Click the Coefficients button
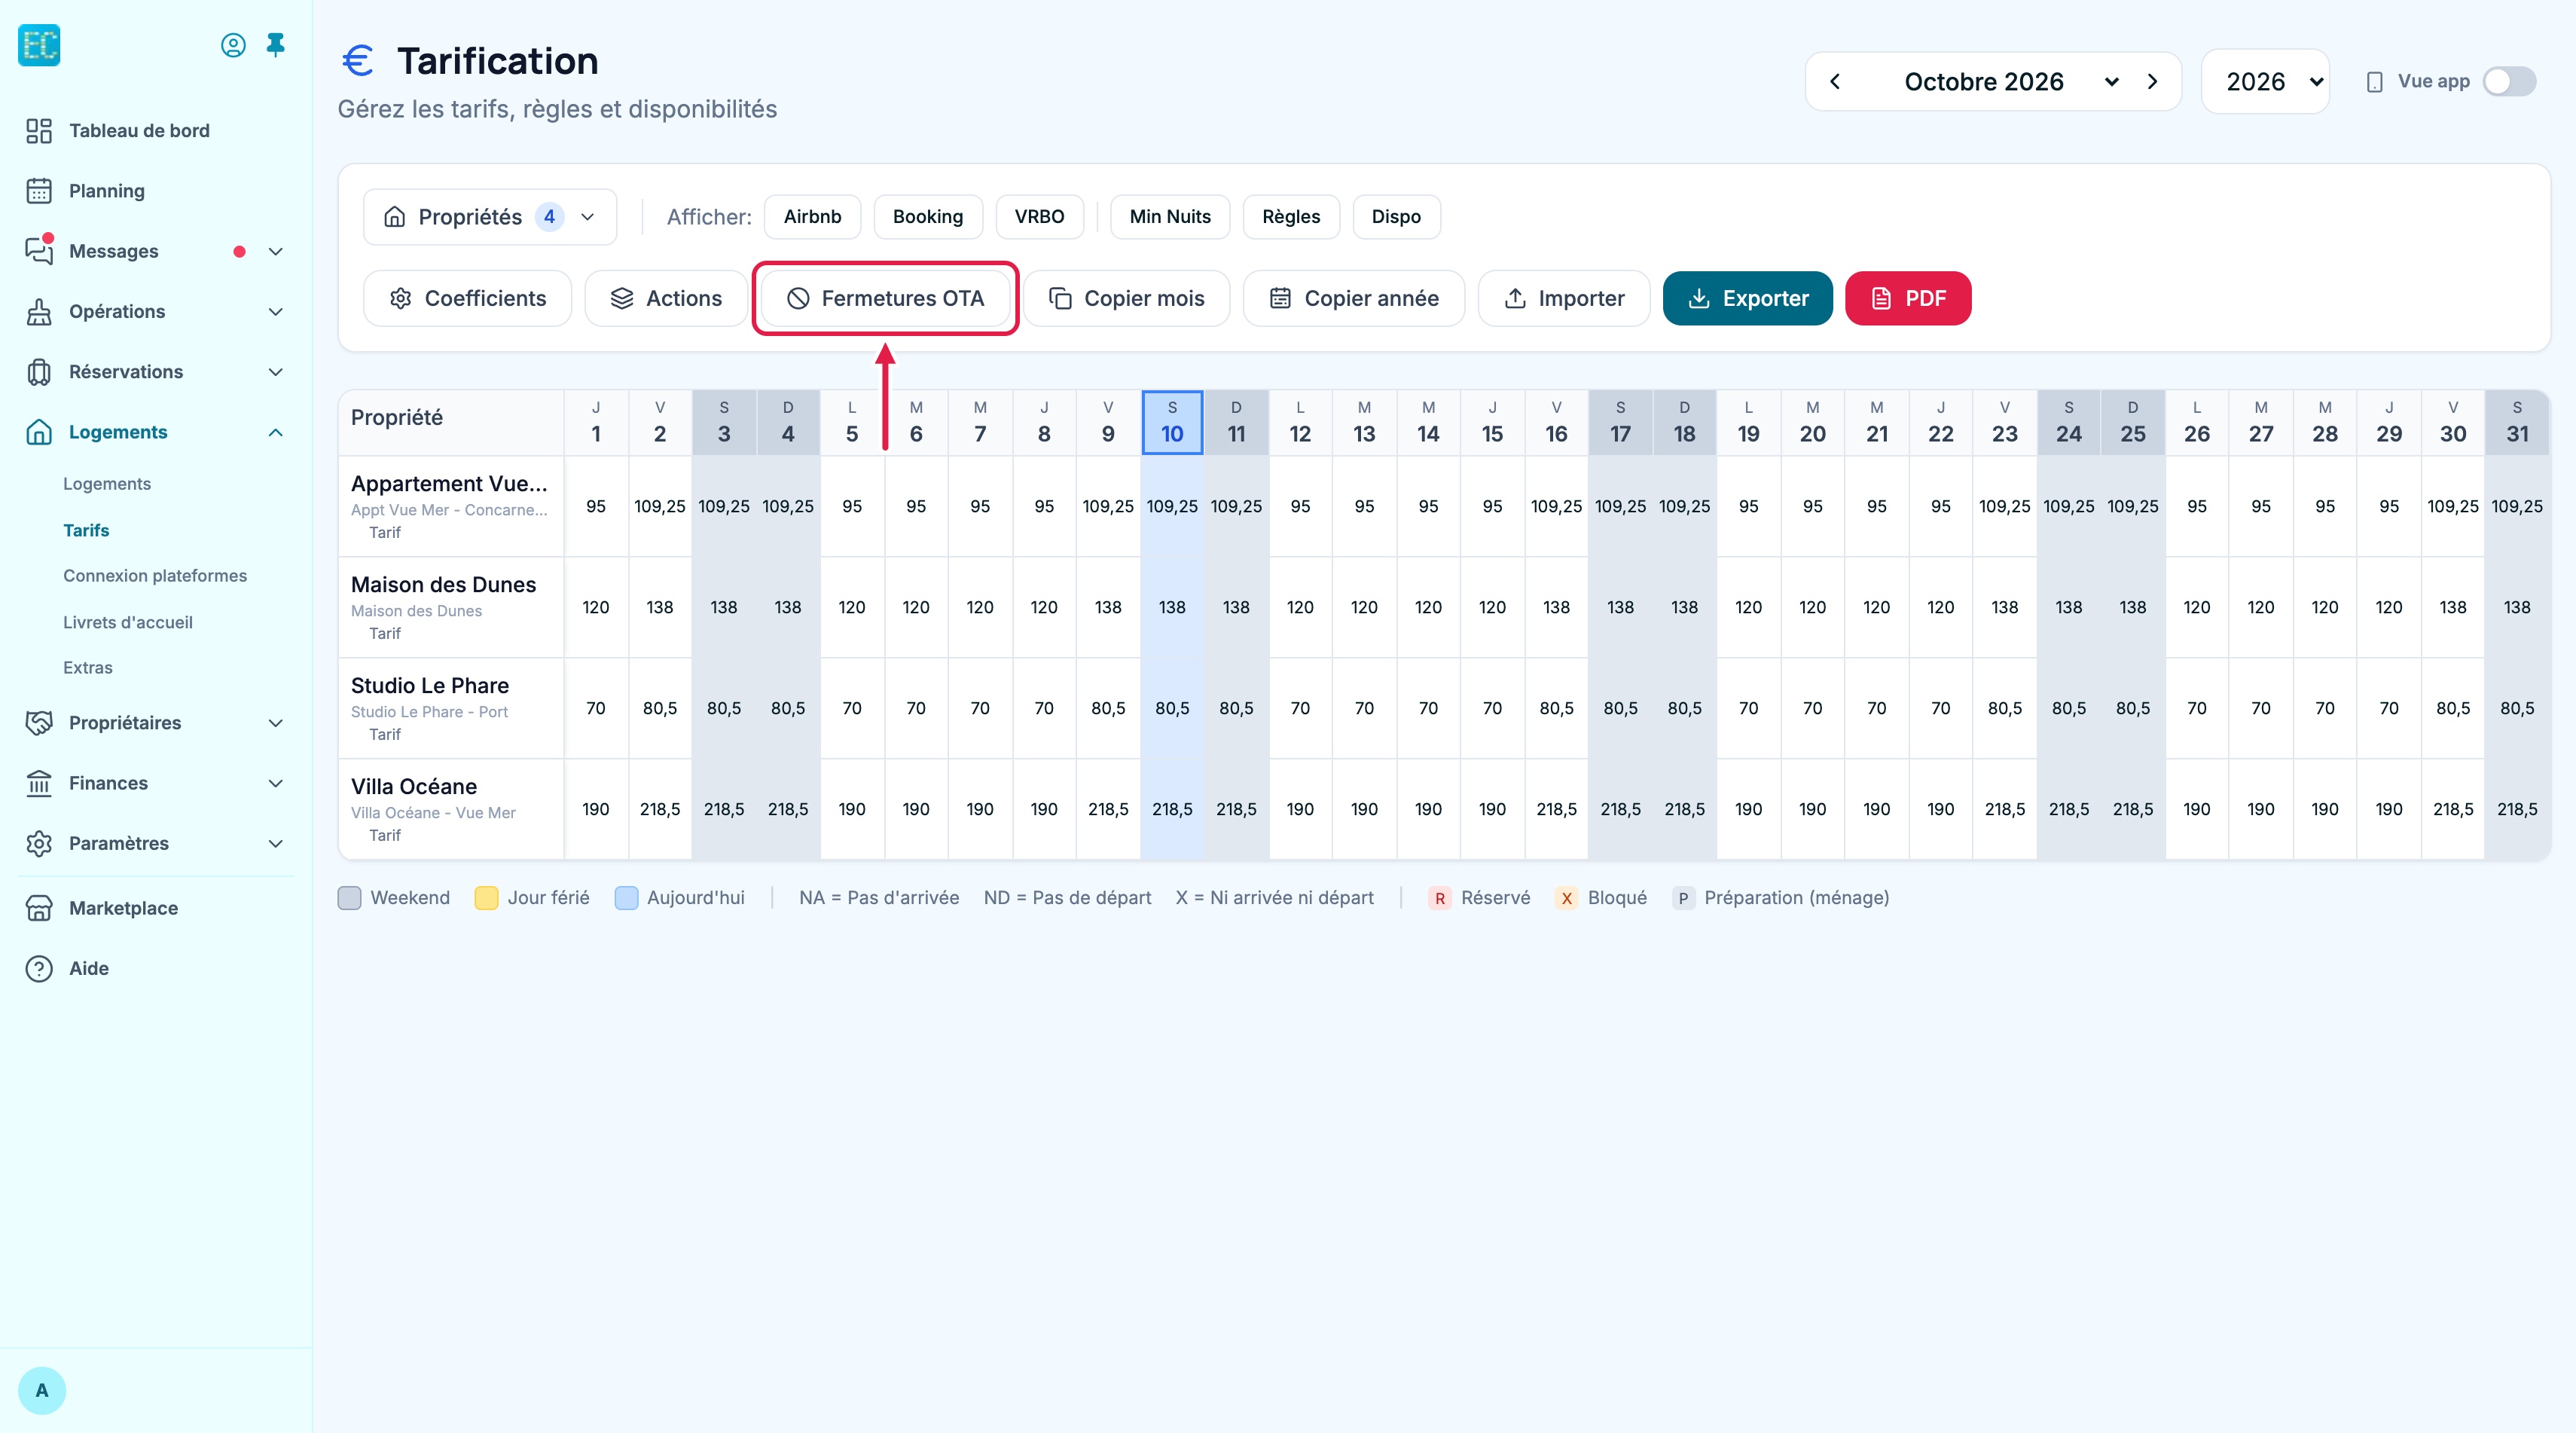 [x=467, y=298]
